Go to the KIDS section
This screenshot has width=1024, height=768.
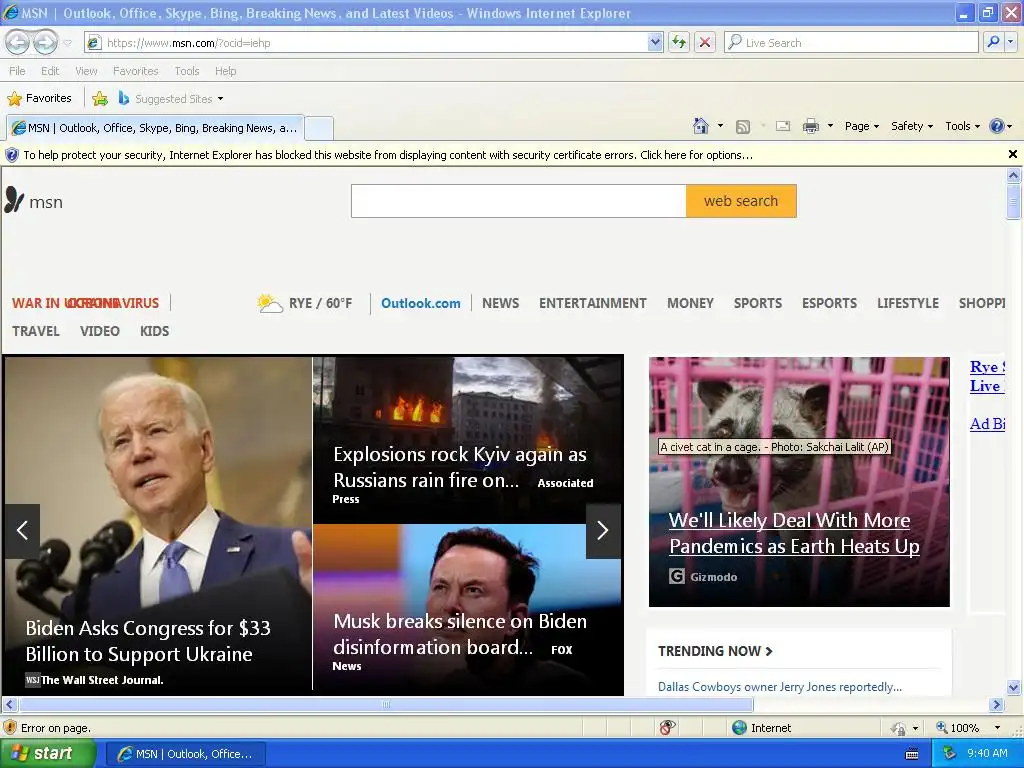154,331
